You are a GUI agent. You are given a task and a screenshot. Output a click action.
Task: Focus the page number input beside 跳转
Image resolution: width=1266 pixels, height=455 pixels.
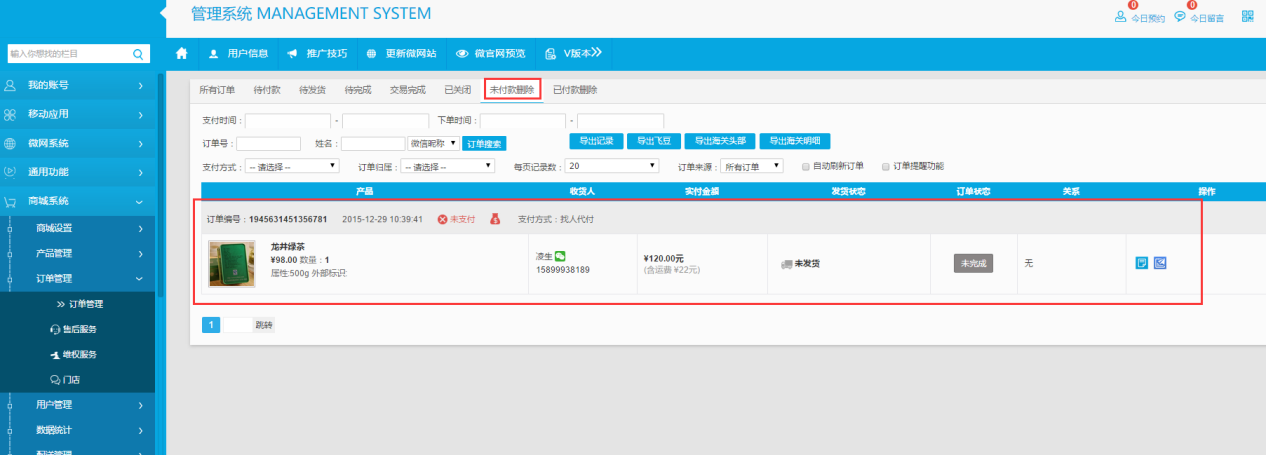(236, 325)
